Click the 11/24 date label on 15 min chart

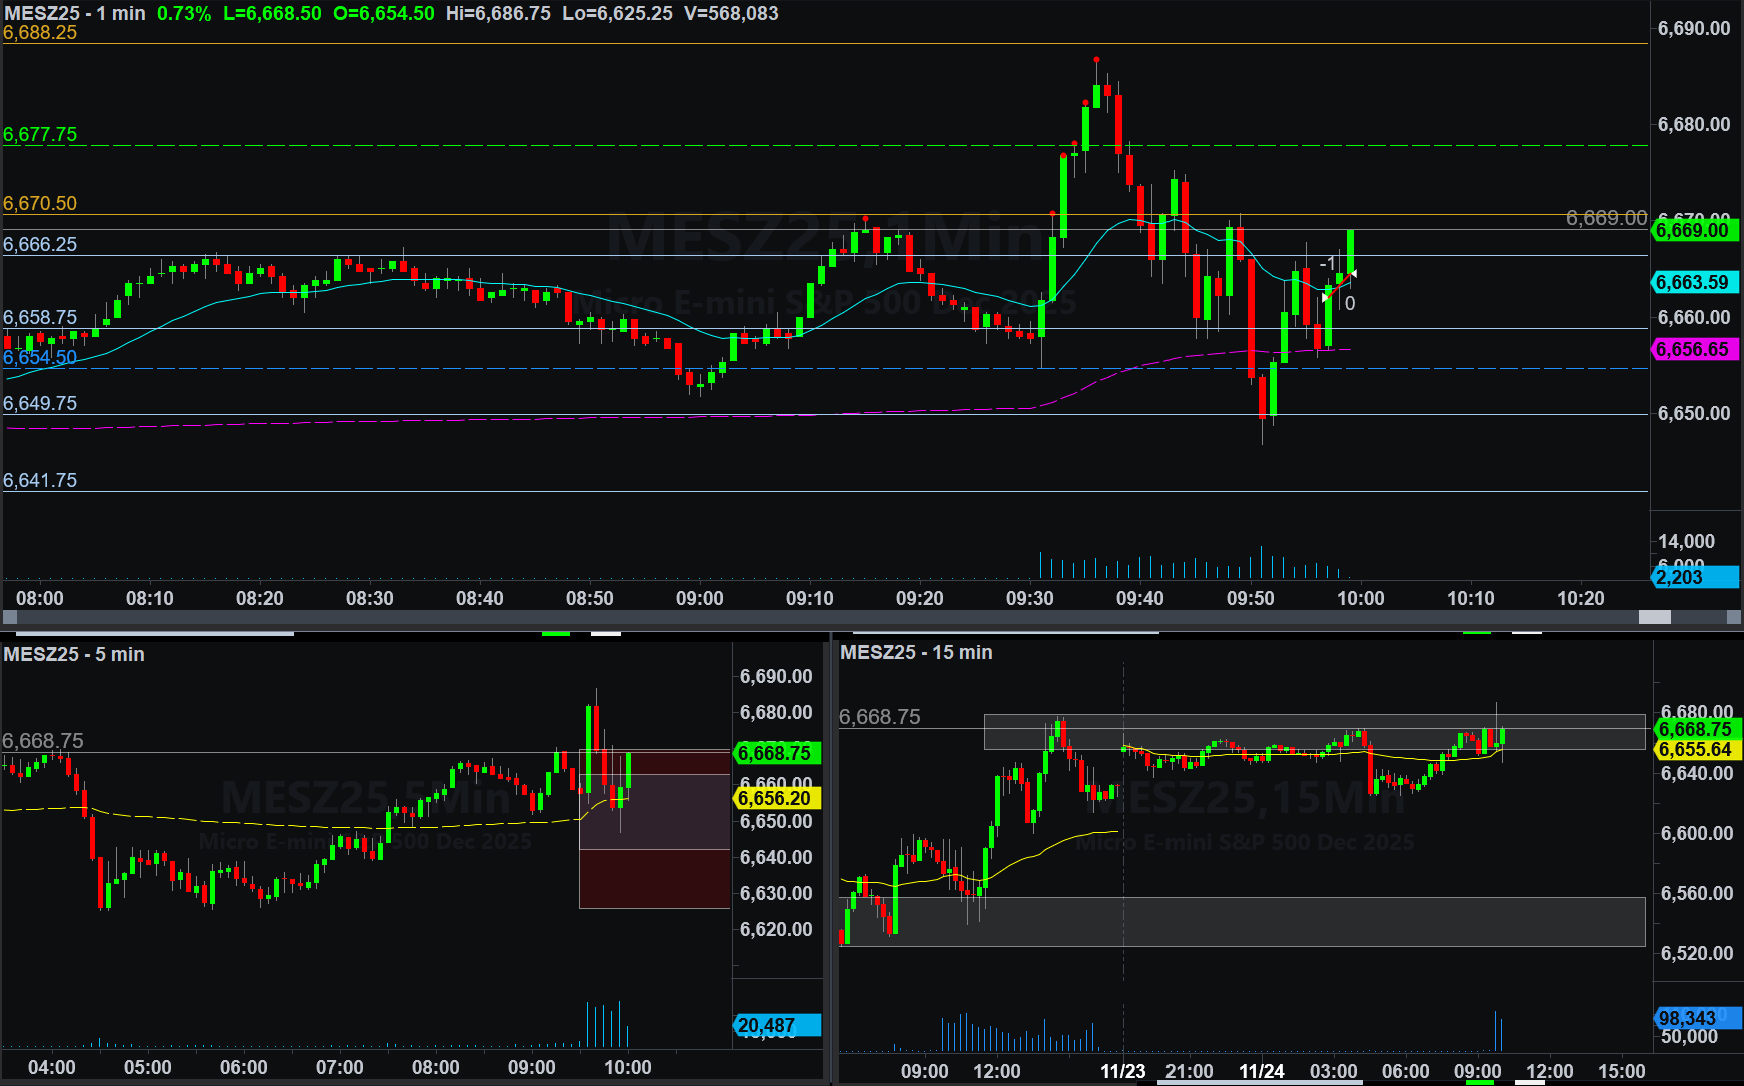pos(1261,1071)
